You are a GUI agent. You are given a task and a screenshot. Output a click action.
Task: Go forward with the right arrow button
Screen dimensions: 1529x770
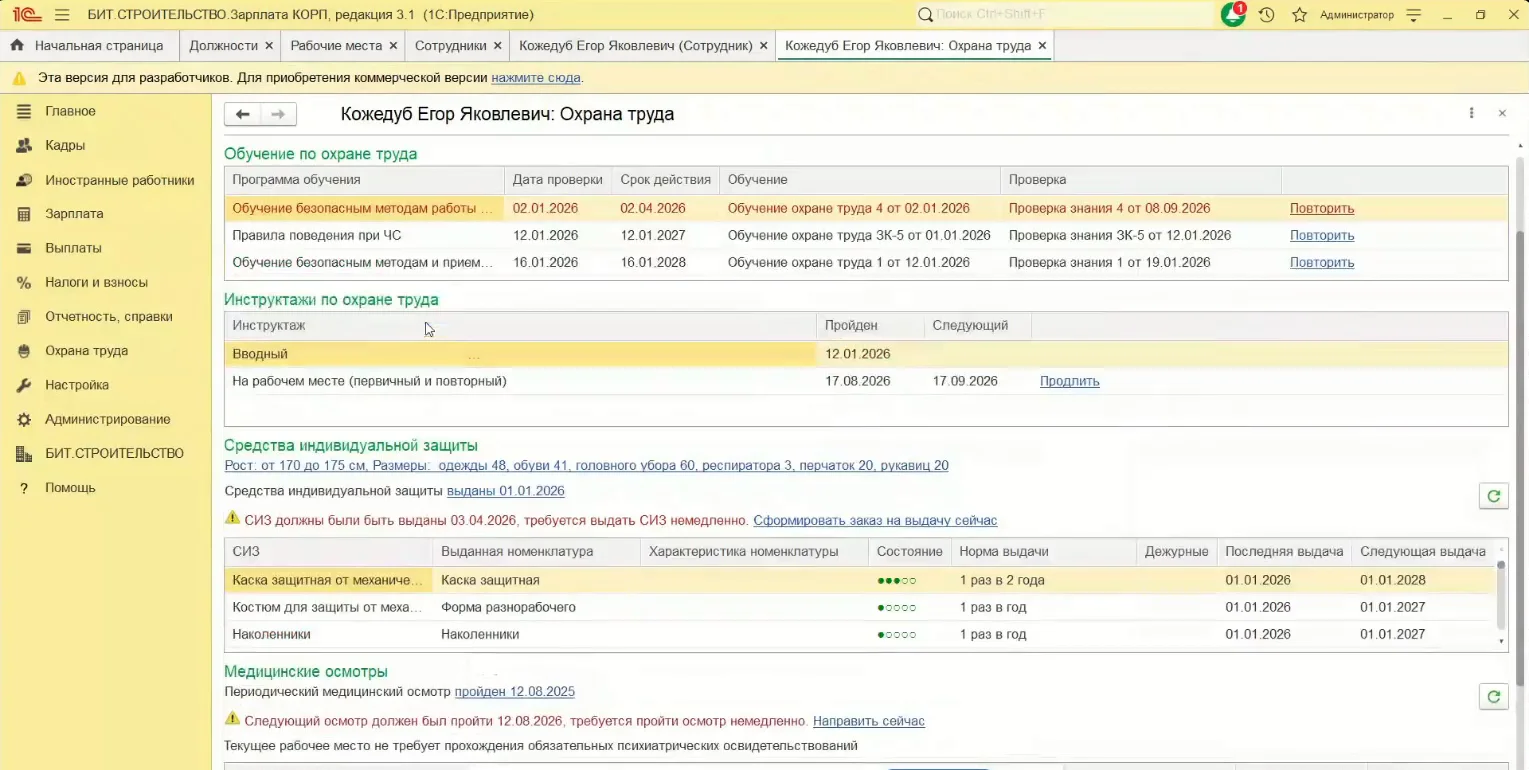(x=279, y=114)
